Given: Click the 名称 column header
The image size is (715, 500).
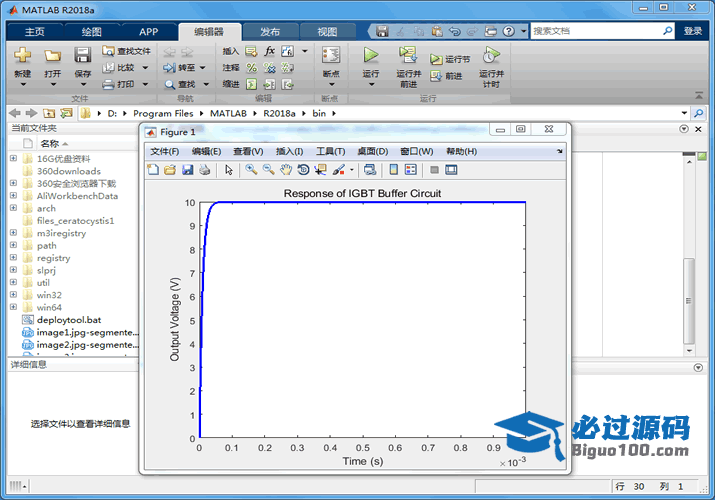Looking at the screenshot, I should [x=50, y=144].
